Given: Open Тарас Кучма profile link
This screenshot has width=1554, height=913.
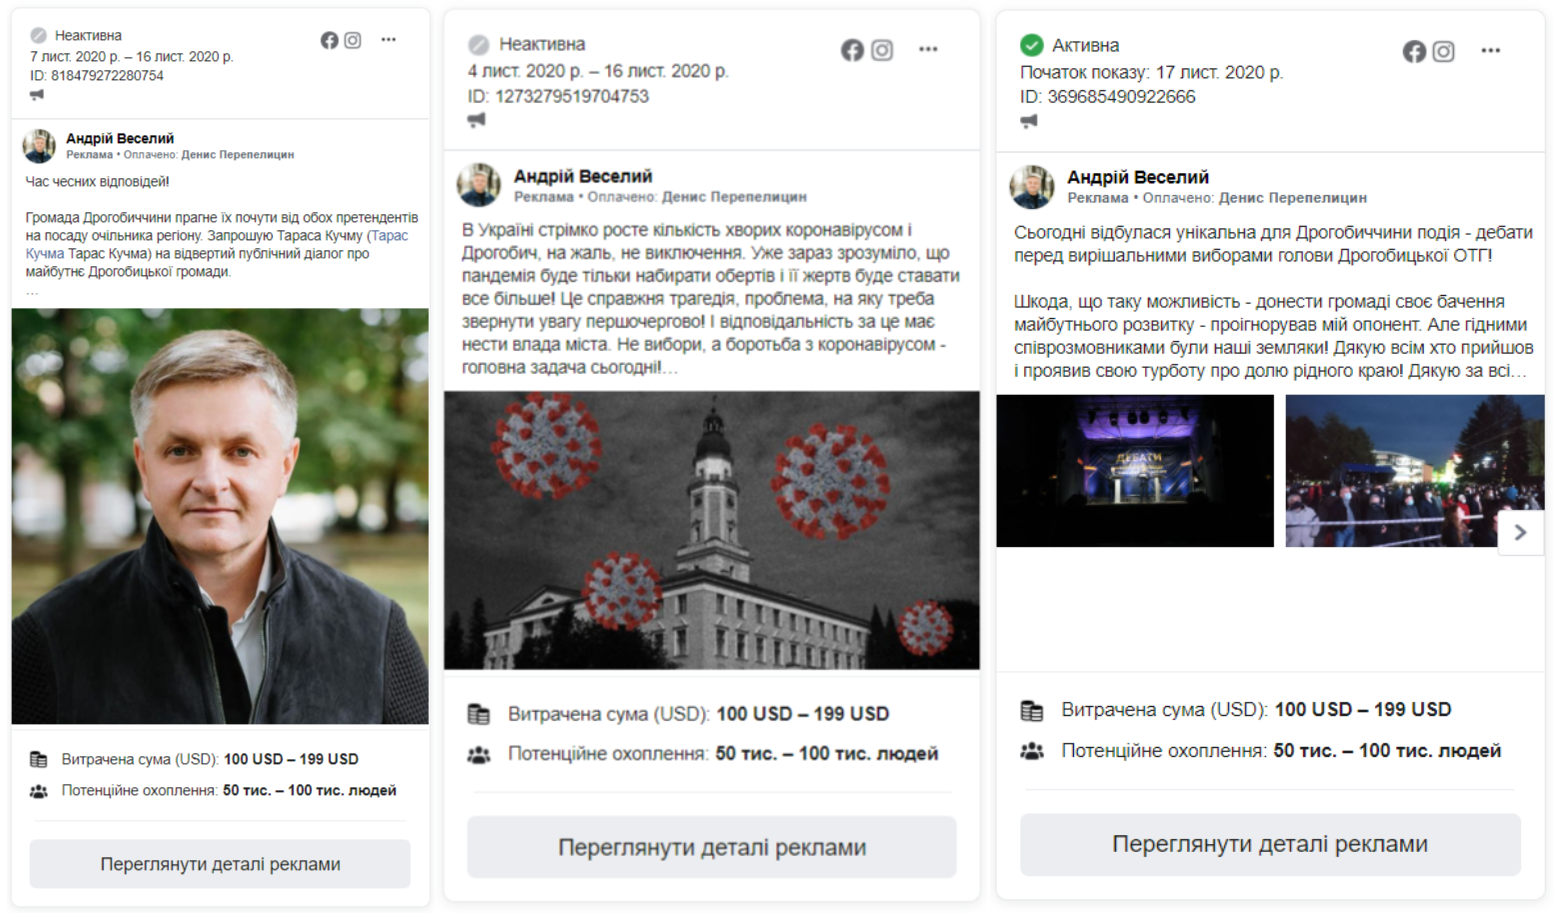Looking at the screenshot, I should click(216, 245).
